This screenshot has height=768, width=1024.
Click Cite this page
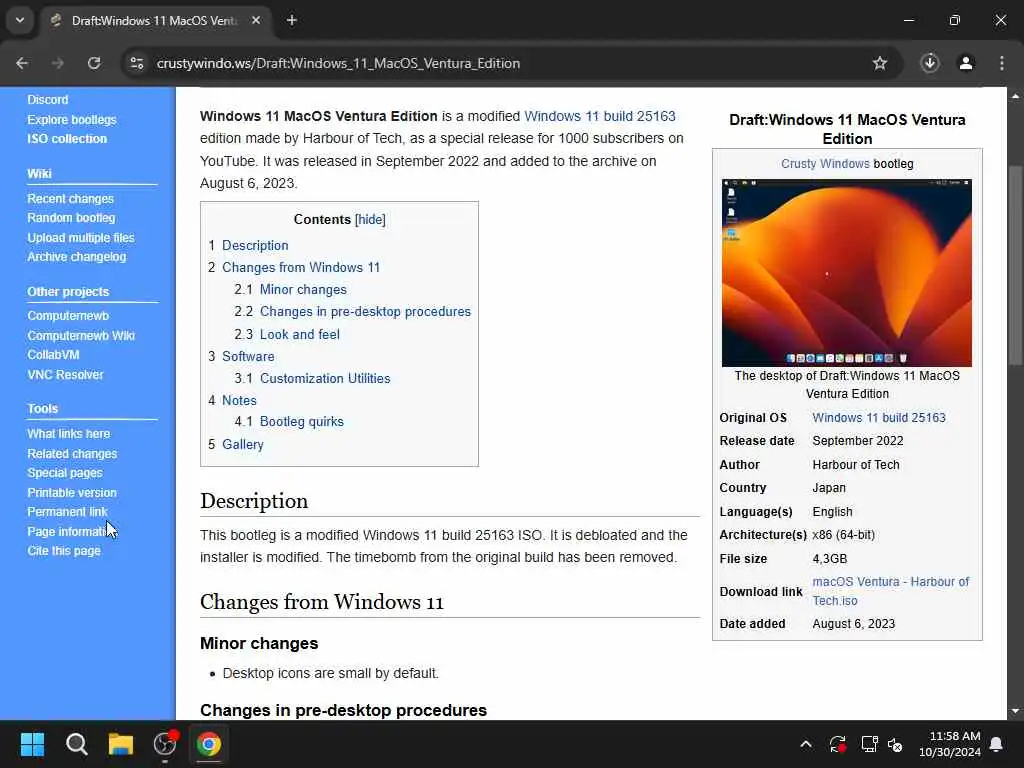pos(64,551)
